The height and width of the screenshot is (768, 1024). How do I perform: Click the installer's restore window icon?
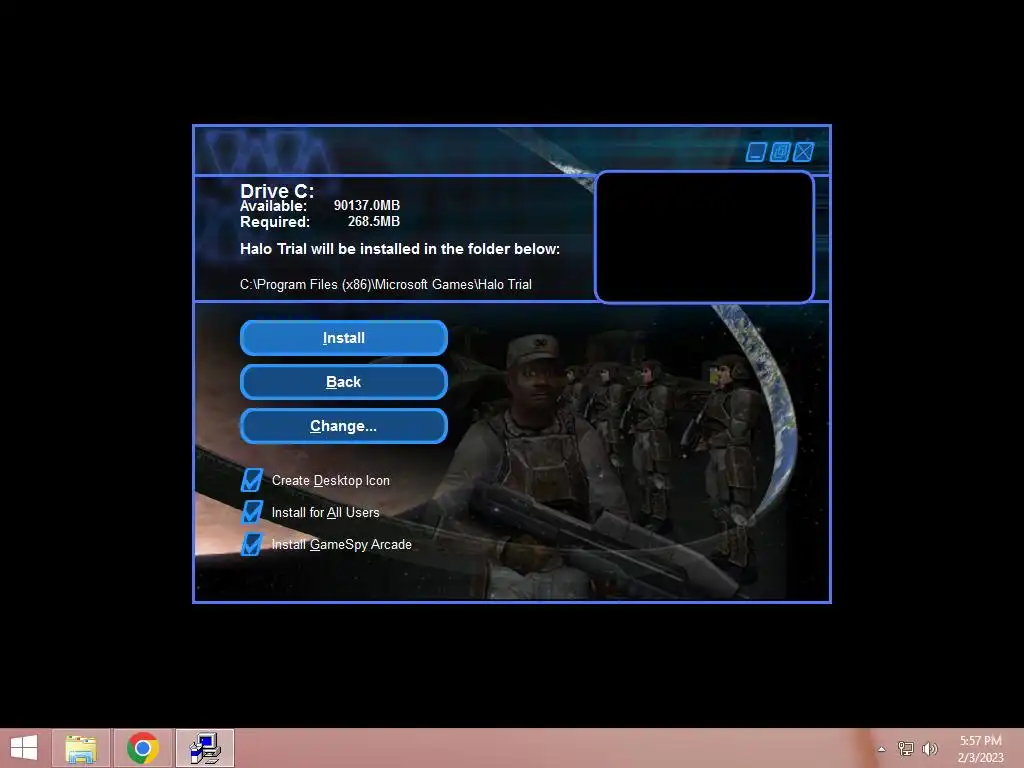click(x=780, y=152)
